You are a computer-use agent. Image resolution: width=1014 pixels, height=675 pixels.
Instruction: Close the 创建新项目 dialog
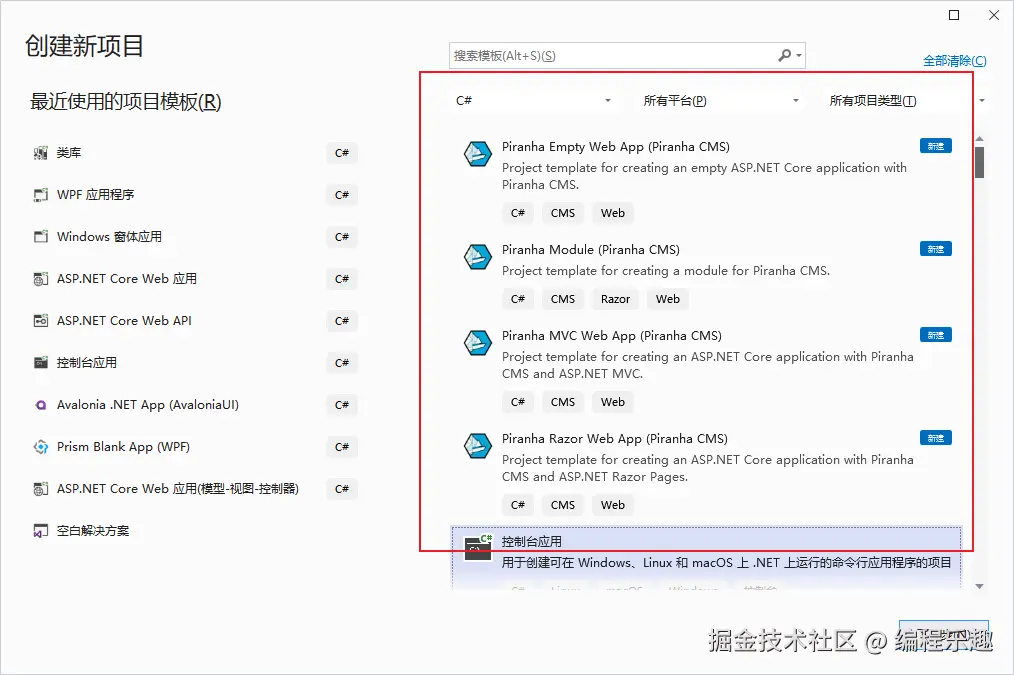994,15
